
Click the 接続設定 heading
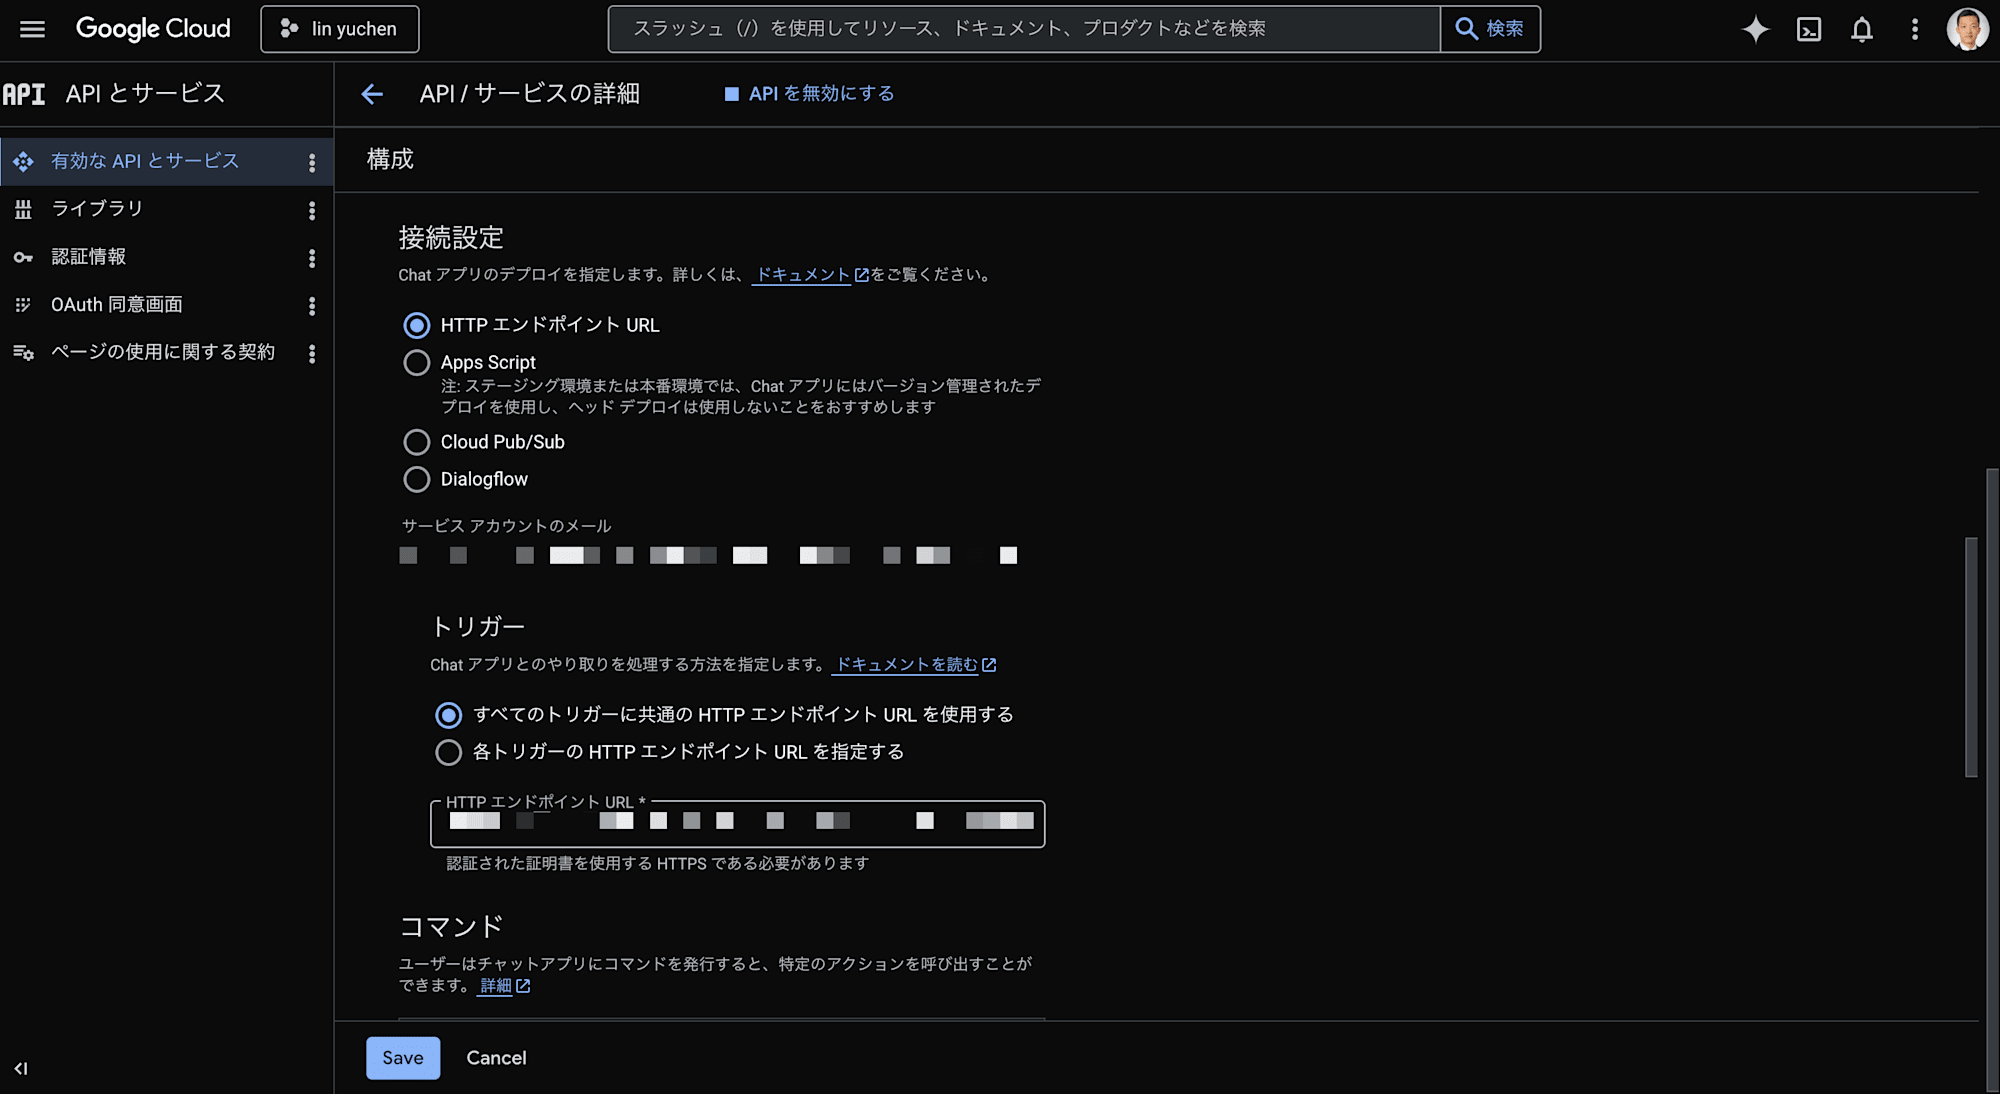tap(451, 238)
